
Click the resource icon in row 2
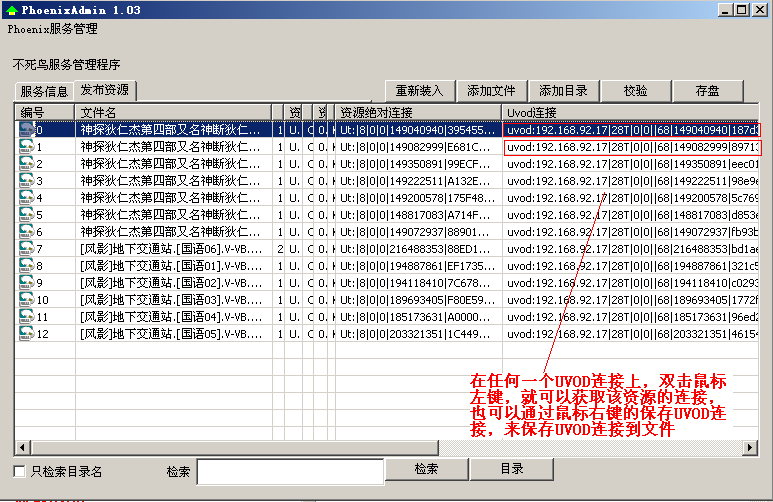point(27,164)
